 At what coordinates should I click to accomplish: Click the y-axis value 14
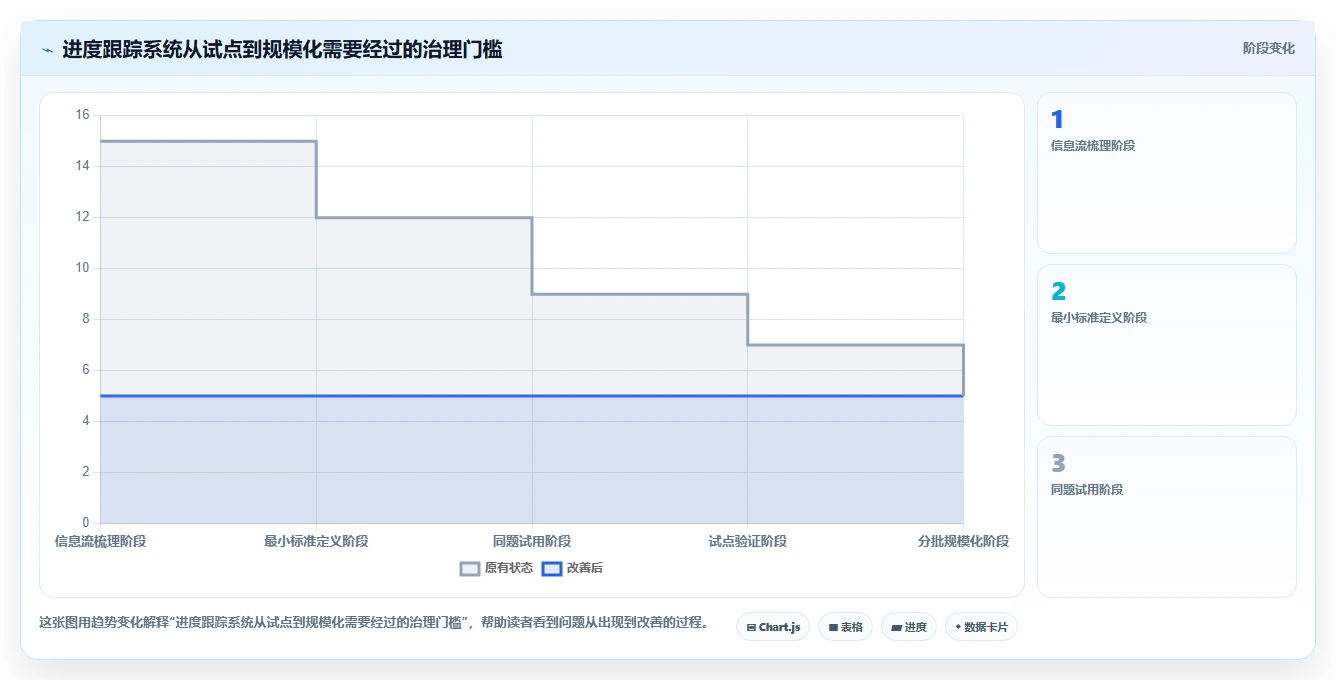click(82, 166)
